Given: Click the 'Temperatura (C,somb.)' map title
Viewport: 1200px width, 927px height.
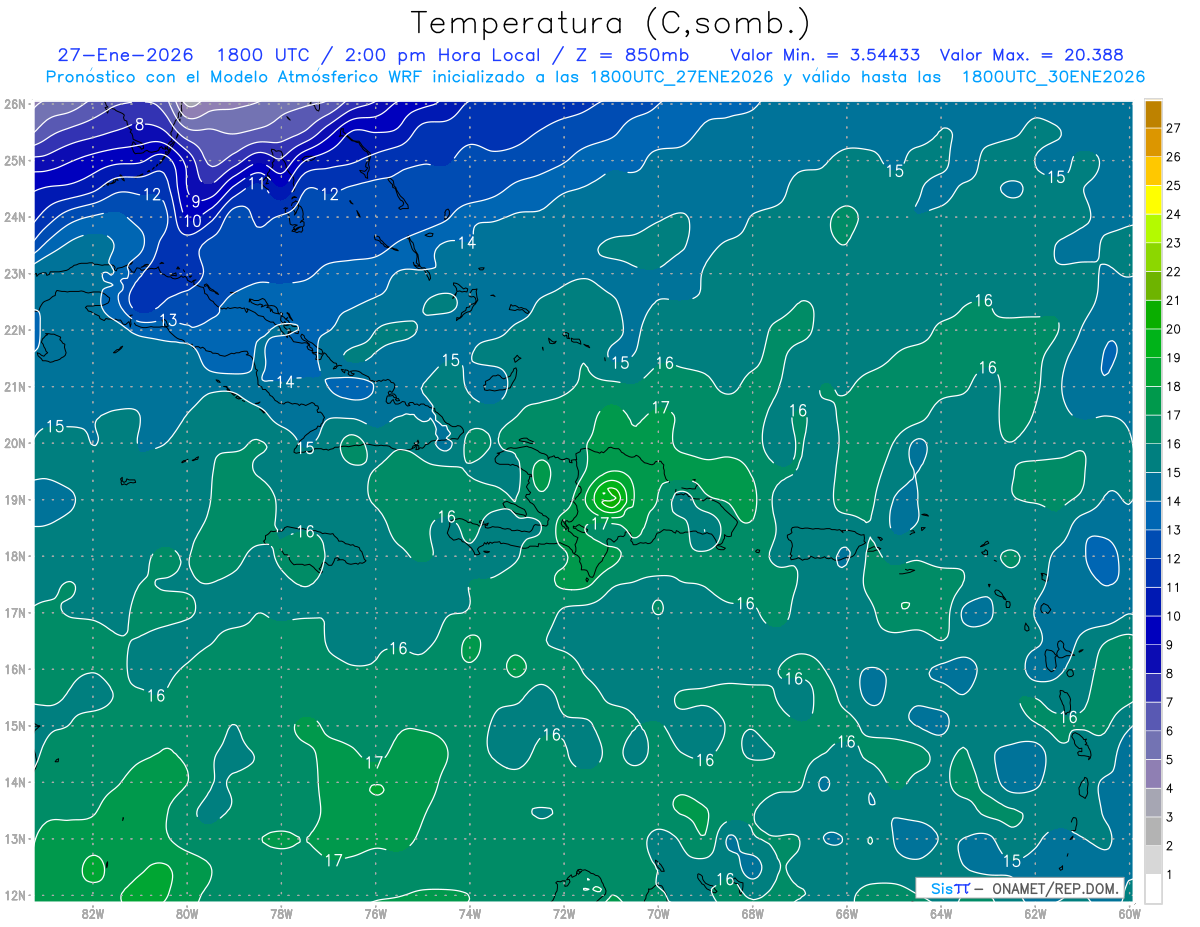Looking at the screenshot, I should (611, 23).
